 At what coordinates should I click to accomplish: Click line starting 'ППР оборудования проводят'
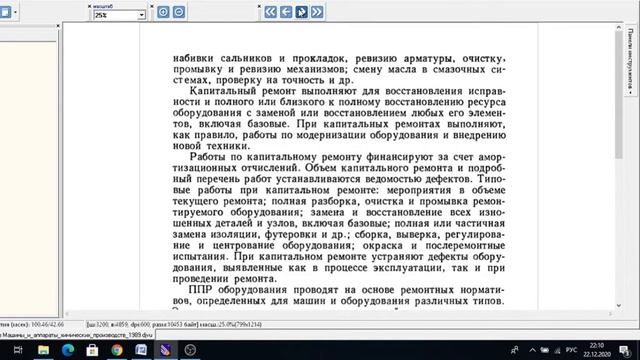(x=346, y=289)
